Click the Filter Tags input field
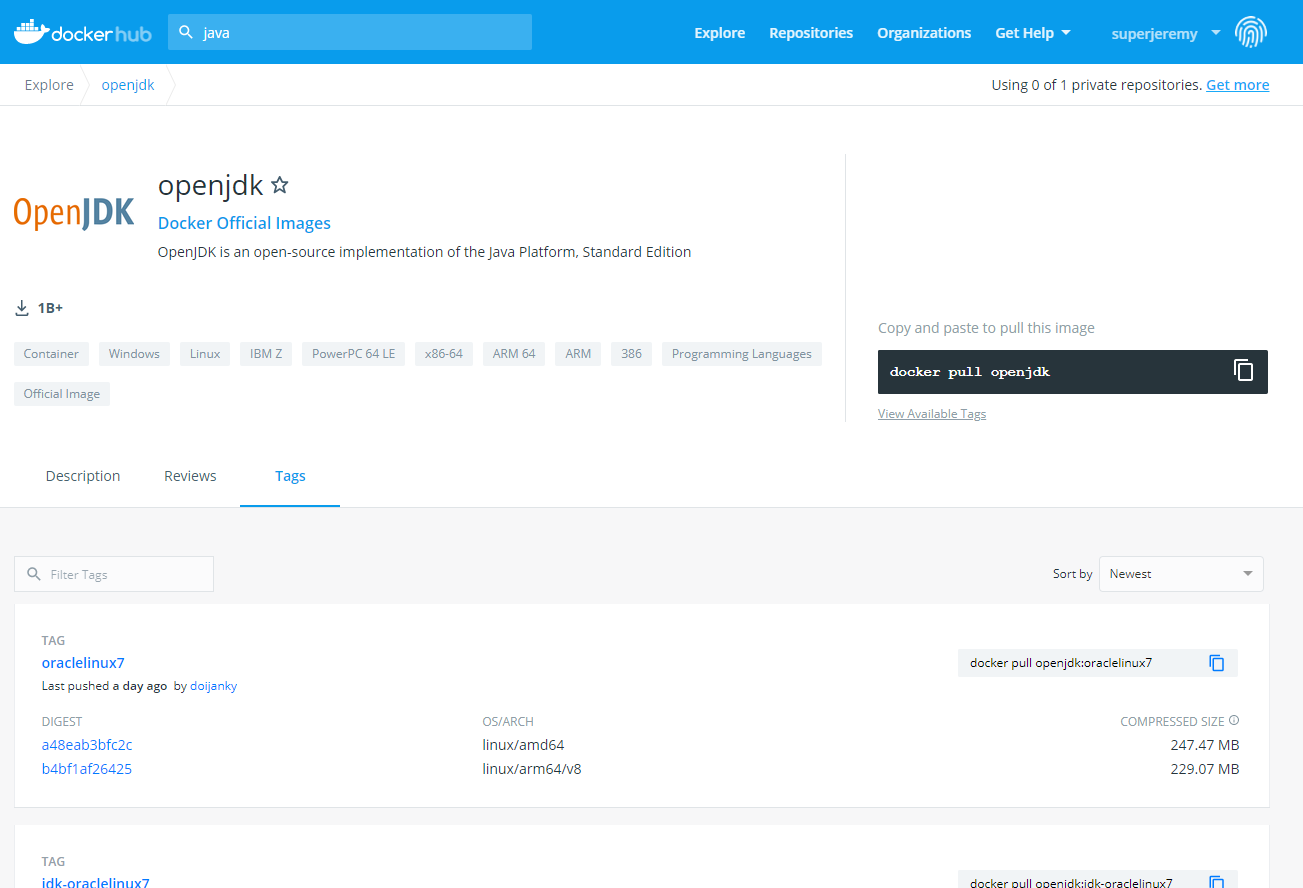The height and width of the screenshot is (888, 1303). pos(114,574)
